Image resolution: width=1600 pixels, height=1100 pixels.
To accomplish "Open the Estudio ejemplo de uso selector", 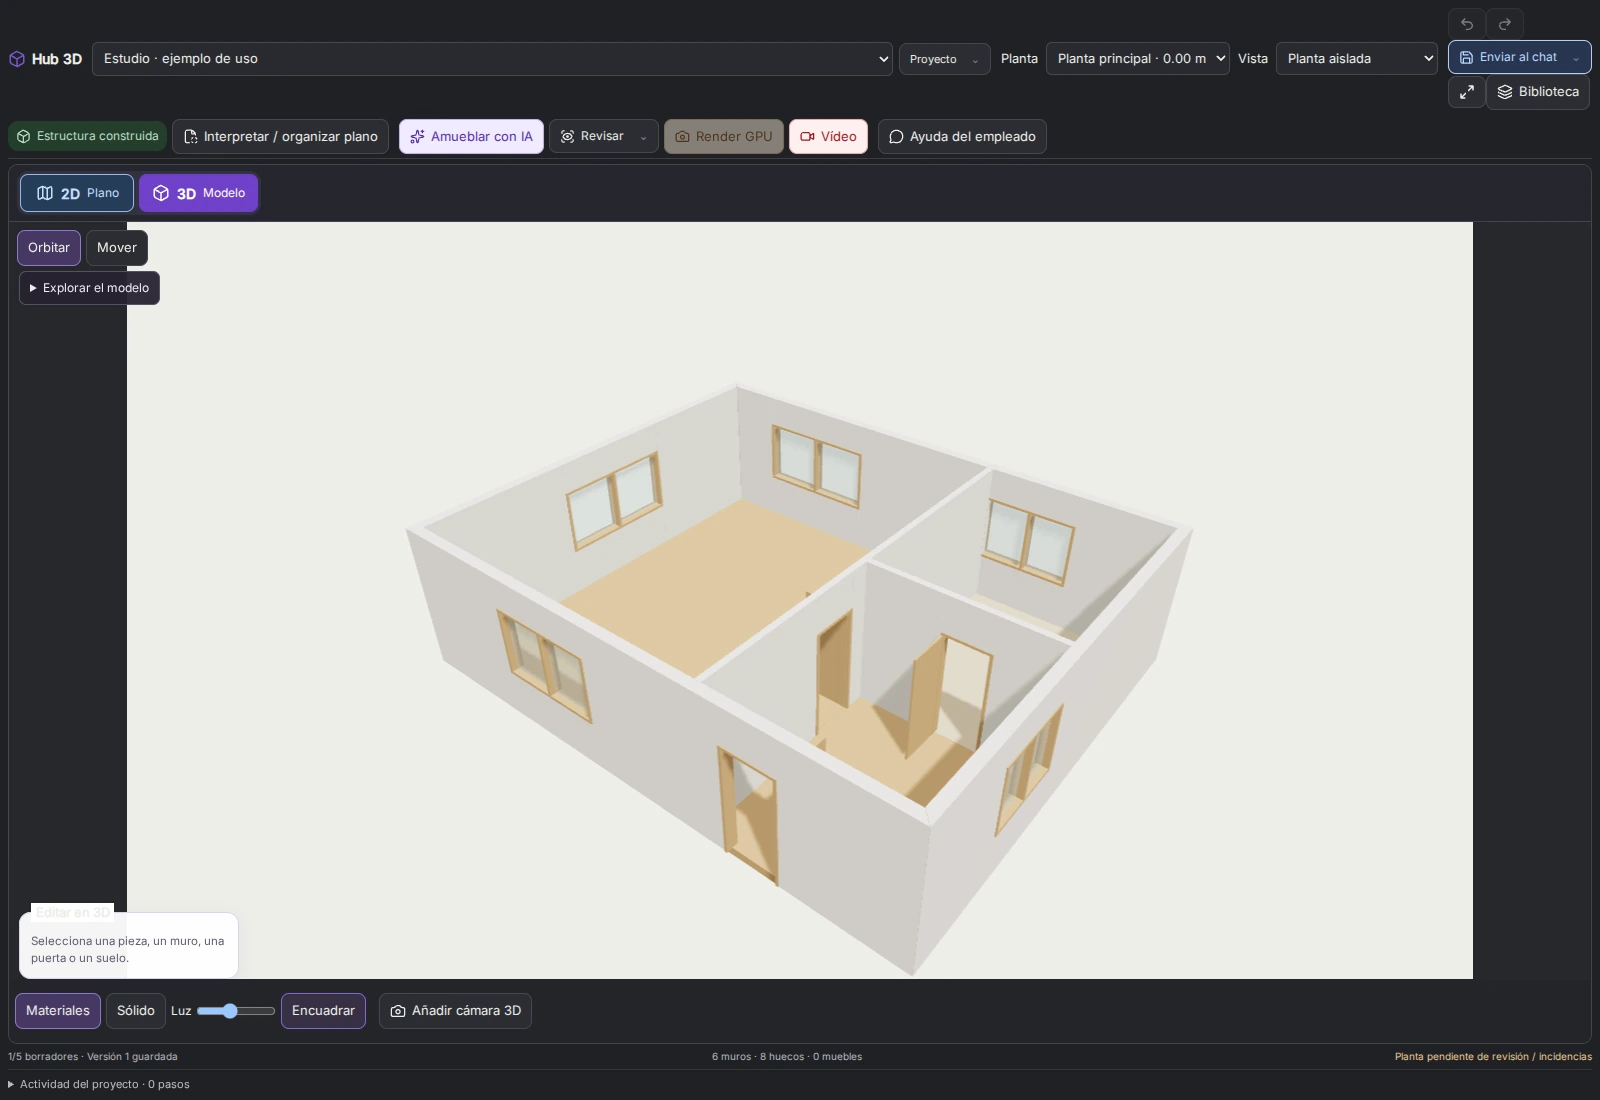I will (x=492, y=59).
